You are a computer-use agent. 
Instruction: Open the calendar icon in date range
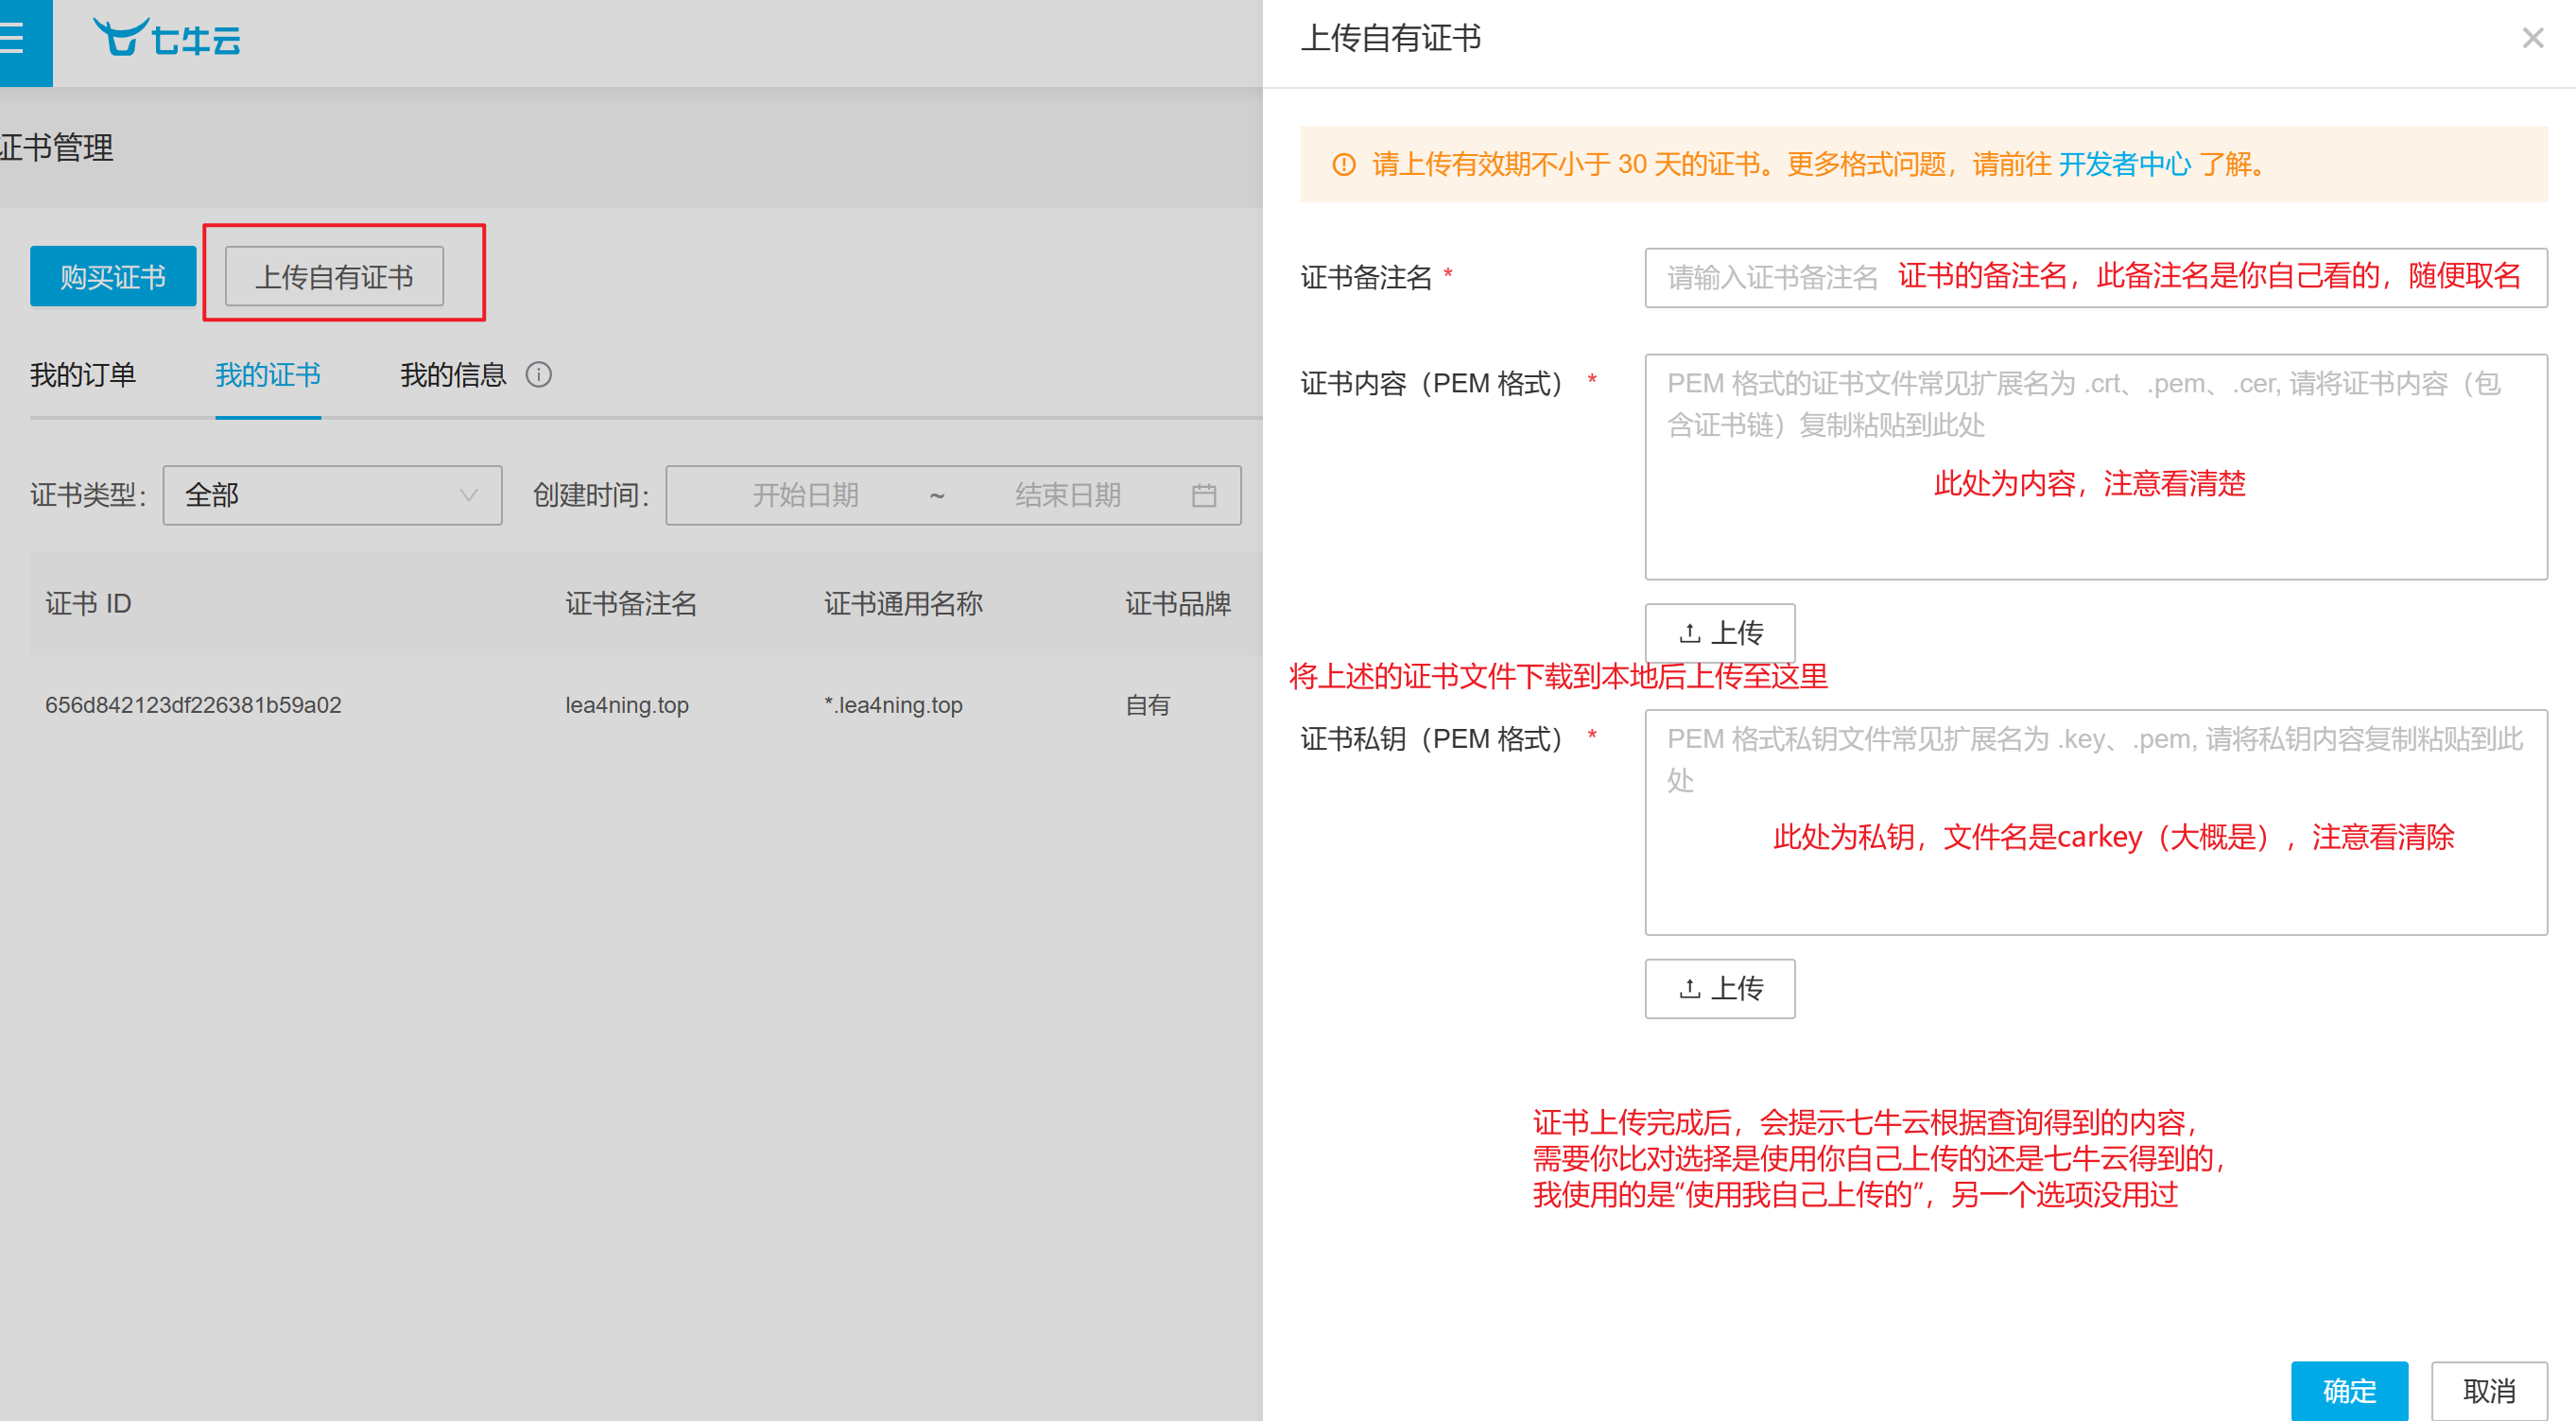1204,495
